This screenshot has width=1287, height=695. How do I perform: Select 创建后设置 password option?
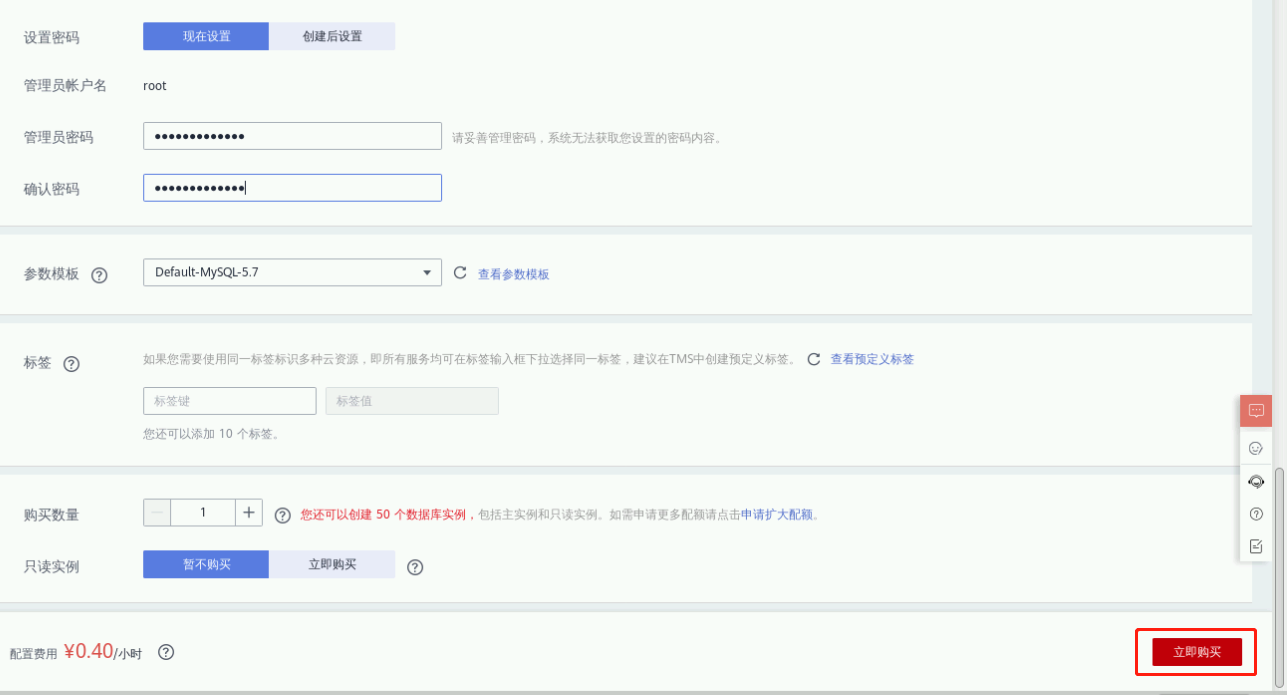(332, 36)
